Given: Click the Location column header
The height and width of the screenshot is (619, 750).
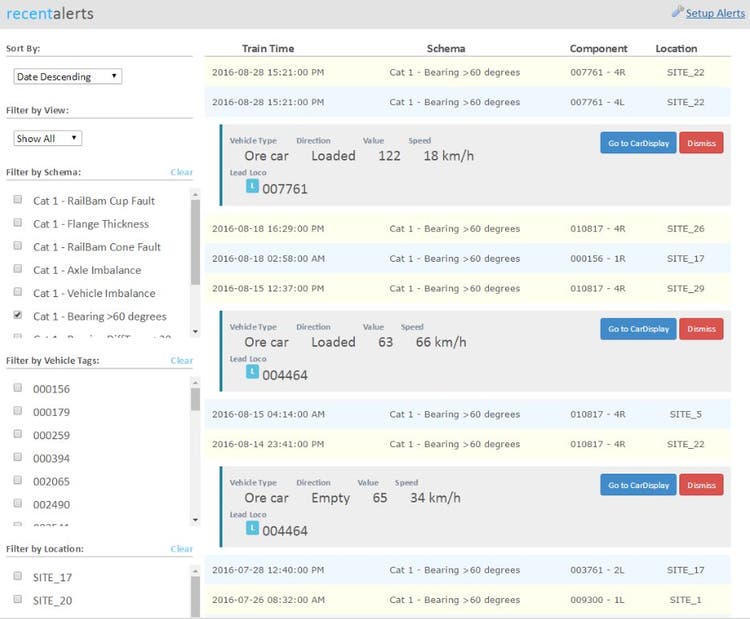Looking at the screenshot, I should tap(676, 48).
